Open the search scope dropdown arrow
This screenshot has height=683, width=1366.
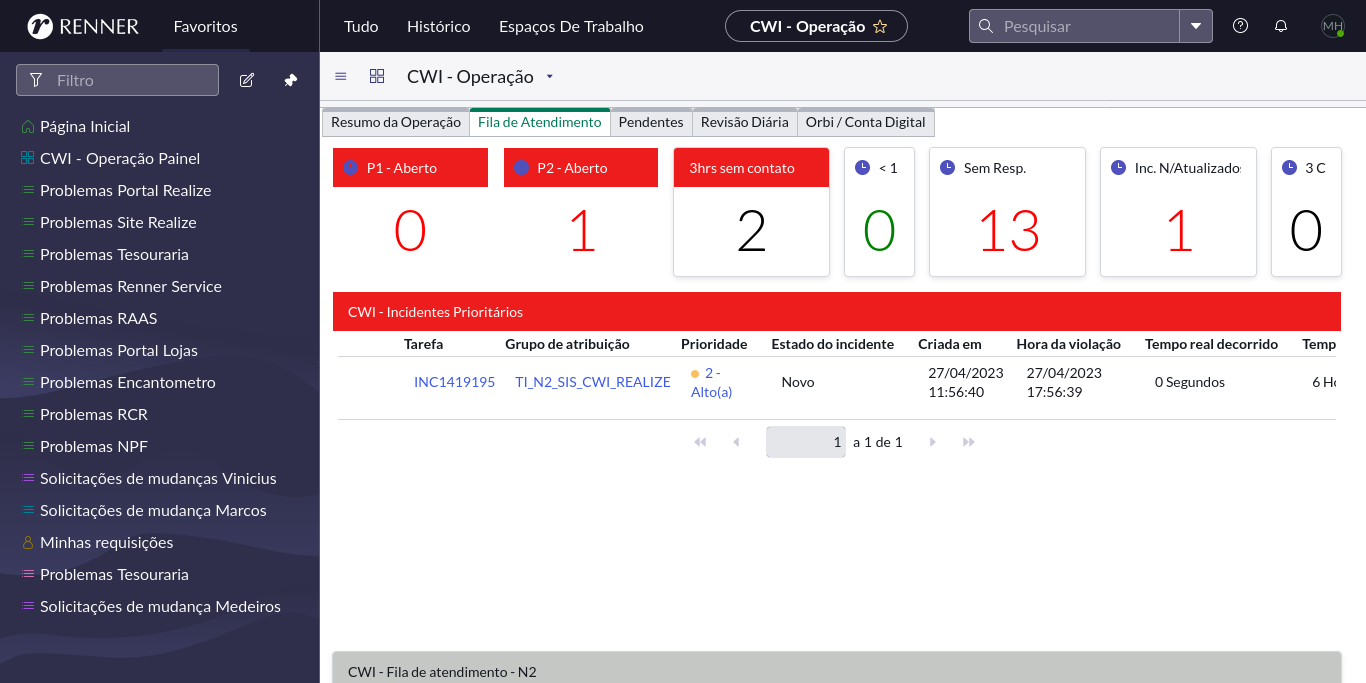click(x=1196, y=26)
